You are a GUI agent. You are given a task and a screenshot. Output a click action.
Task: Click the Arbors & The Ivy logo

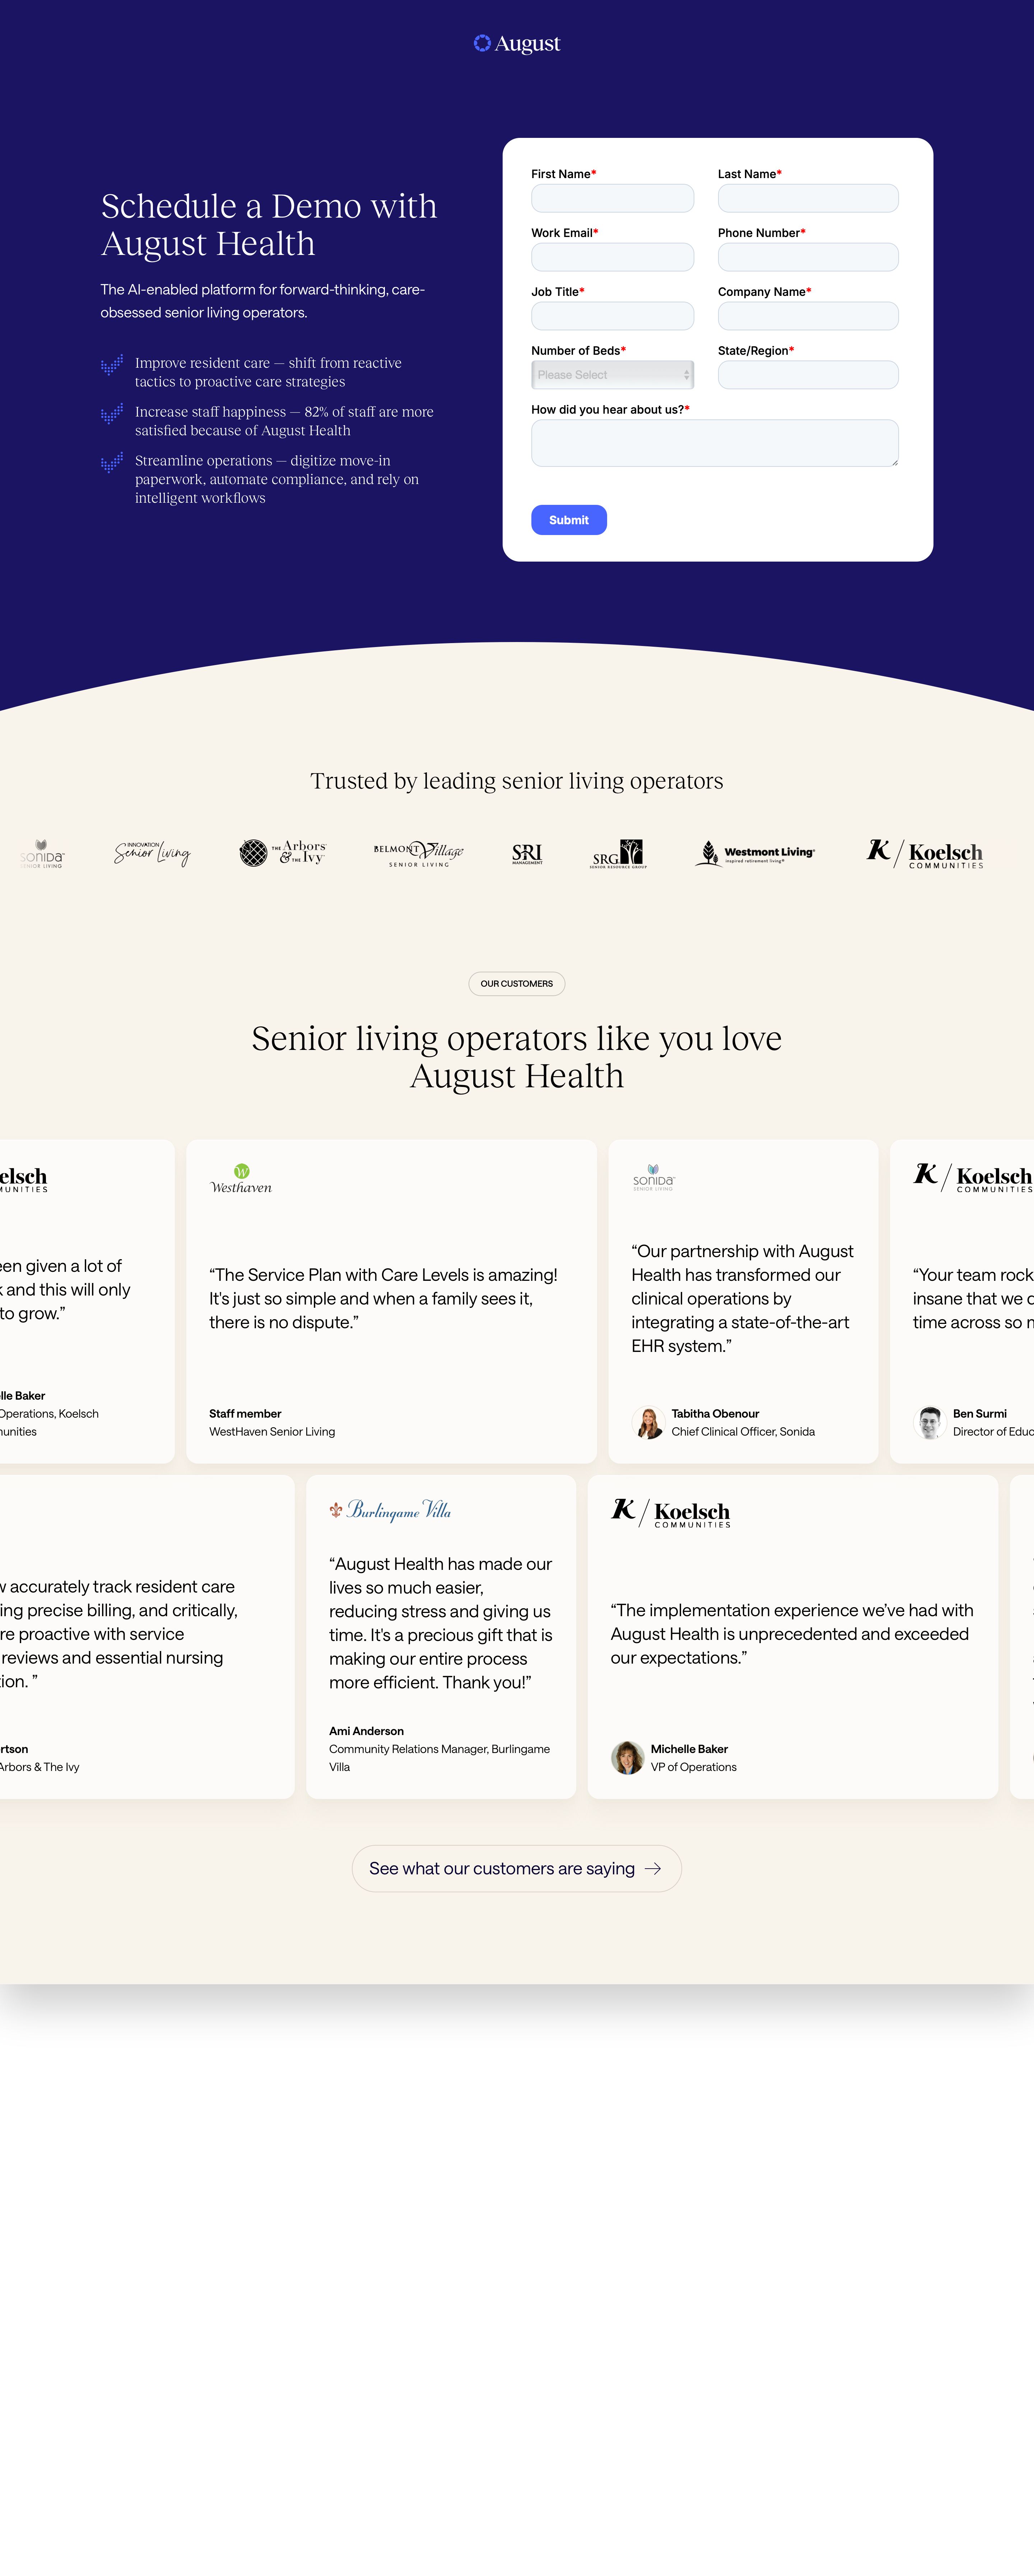(283, 853)
